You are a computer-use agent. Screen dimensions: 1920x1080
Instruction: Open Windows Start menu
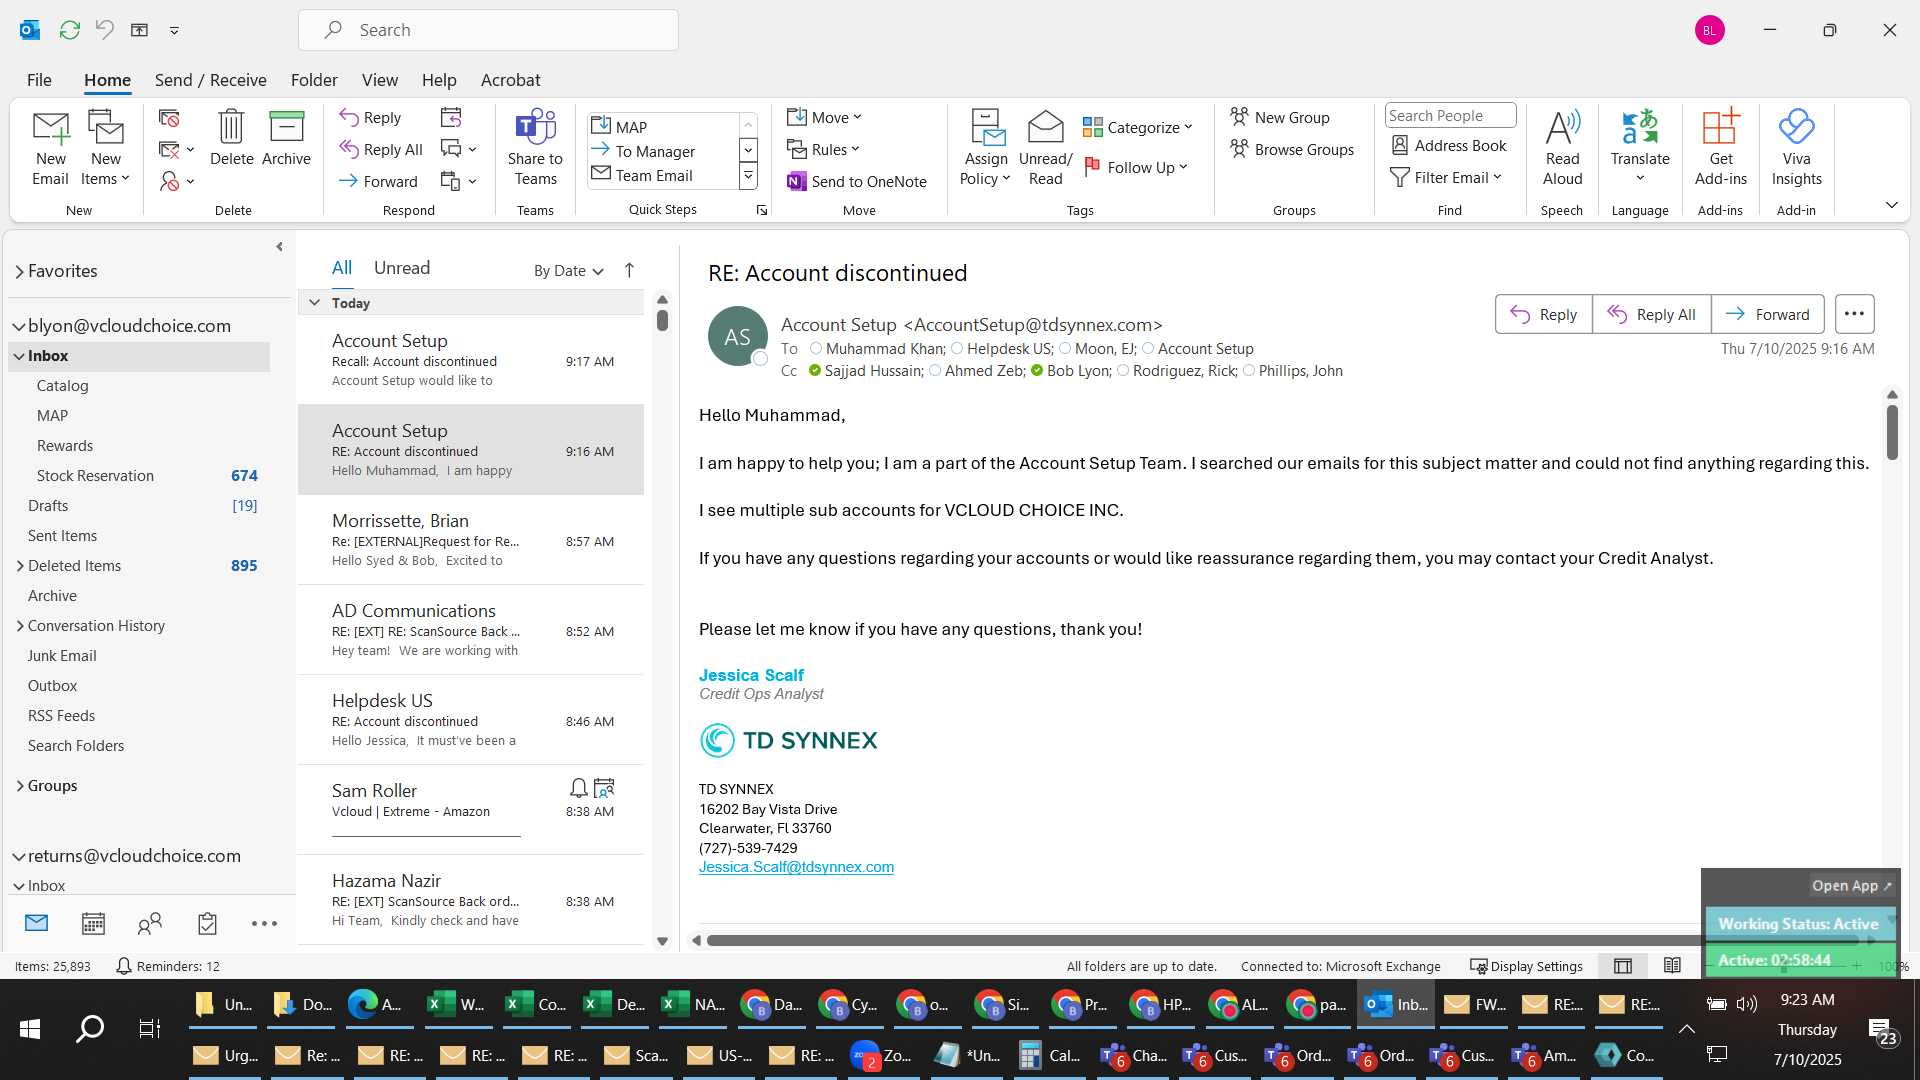[x=30, y=1028]
